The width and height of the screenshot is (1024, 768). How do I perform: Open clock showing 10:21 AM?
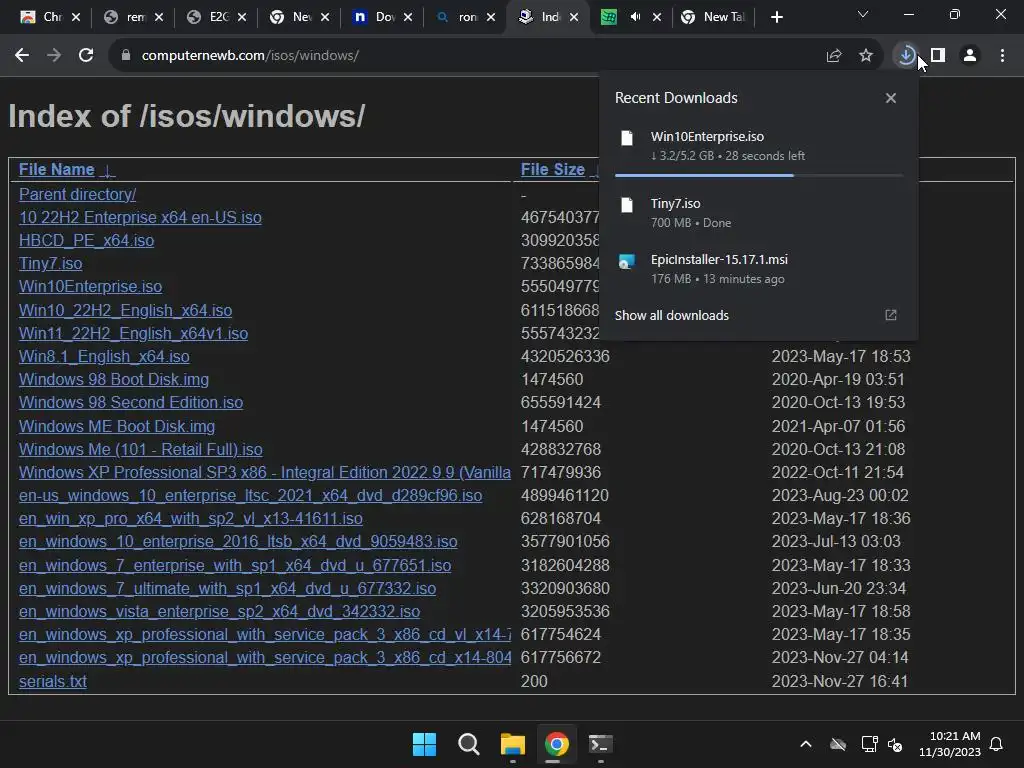[950, 744]
